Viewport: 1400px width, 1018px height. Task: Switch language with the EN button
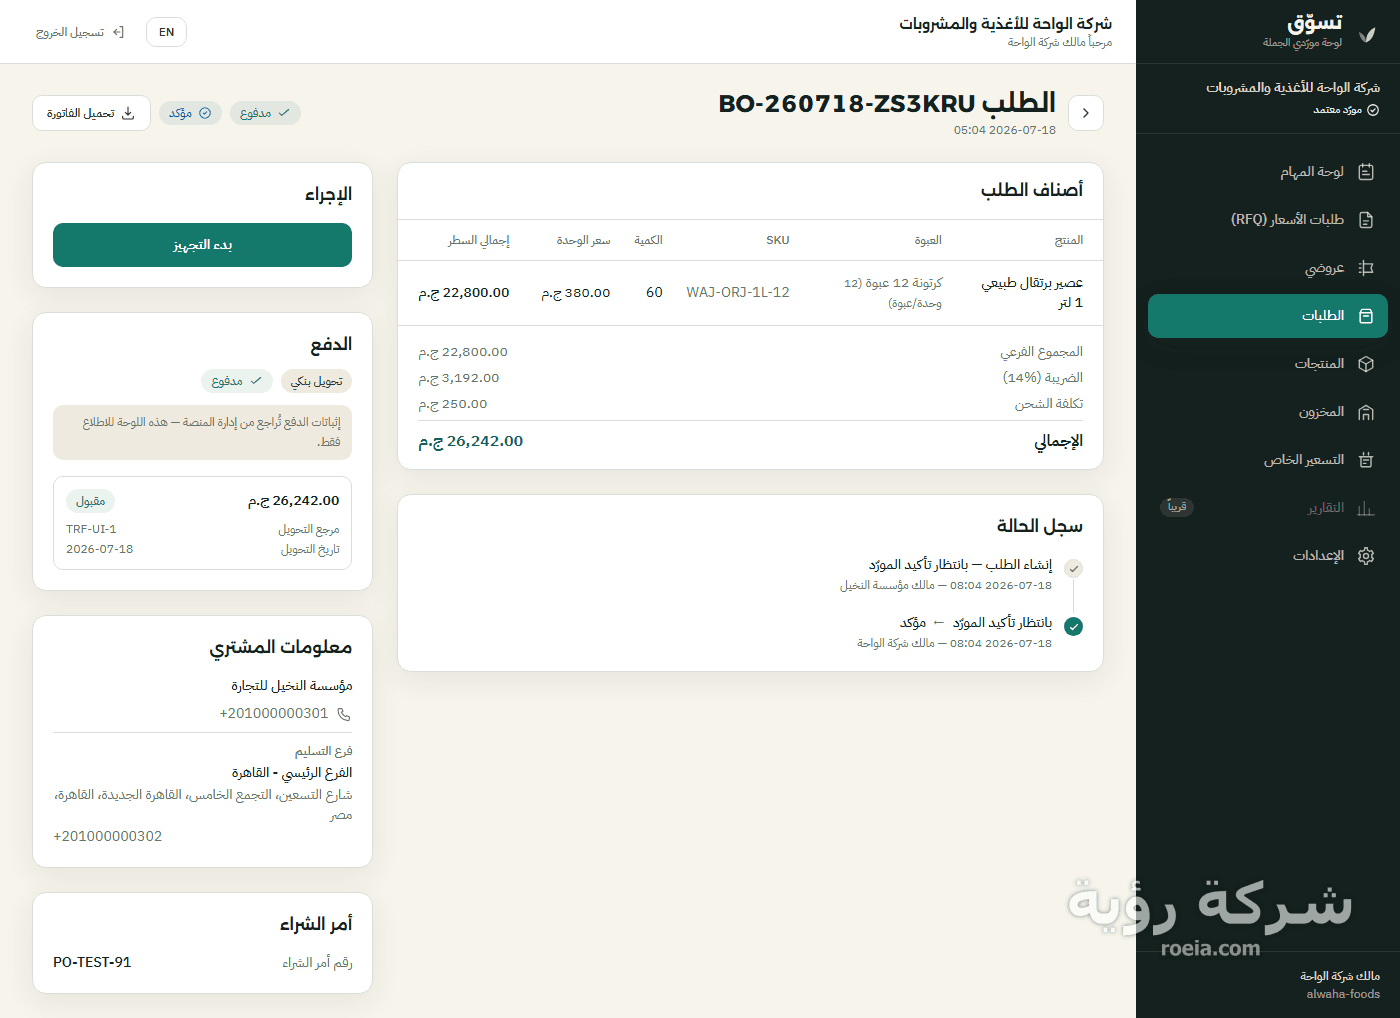(x=166, y=32)
